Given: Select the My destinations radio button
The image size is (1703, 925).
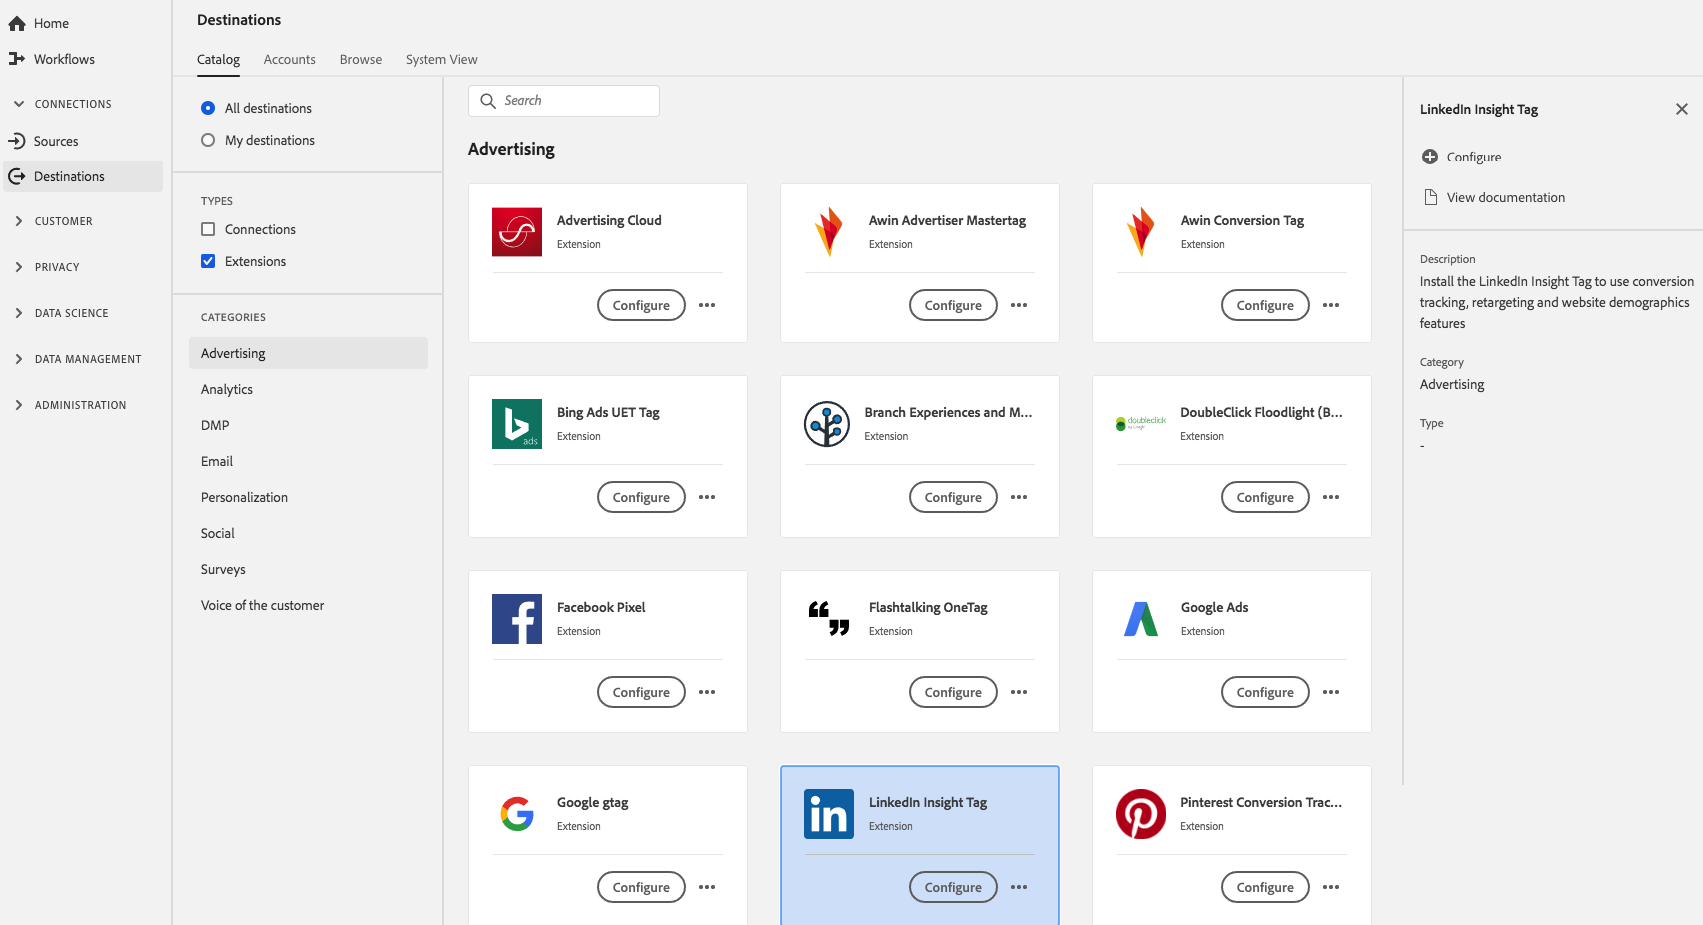Looking at the screenshot, I should (208, 140).
